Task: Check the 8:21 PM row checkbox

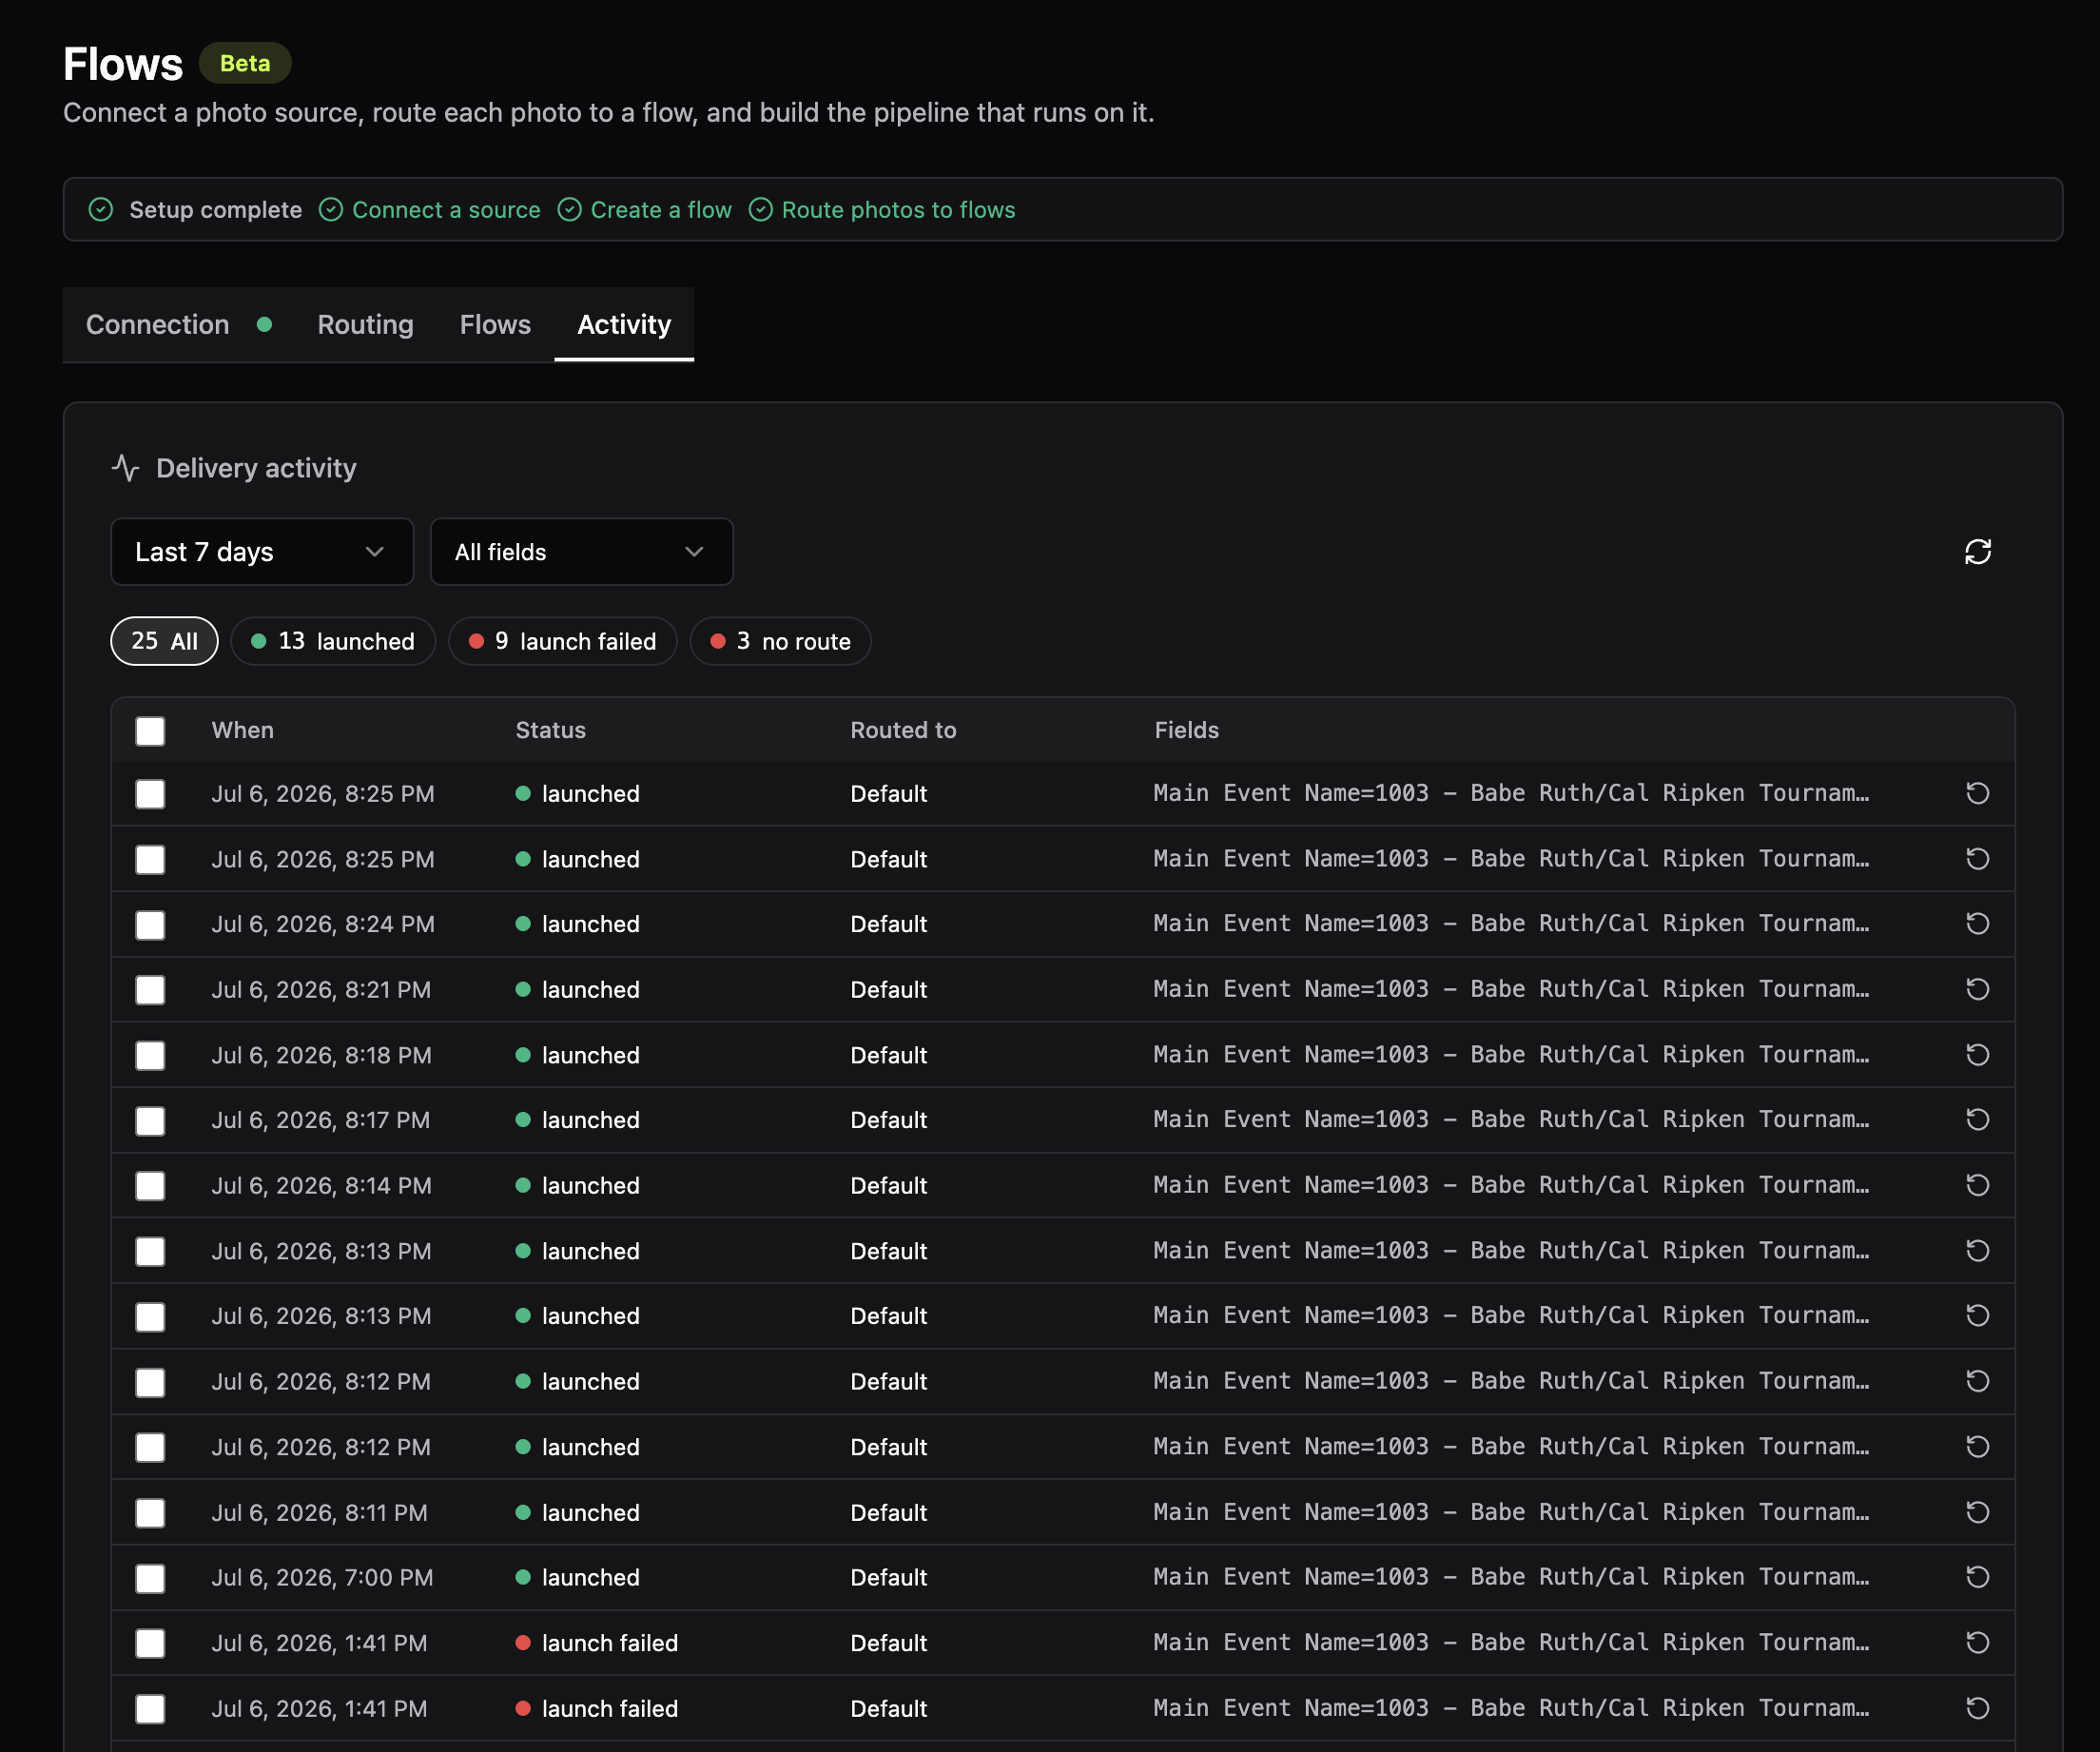Action: 150,990
